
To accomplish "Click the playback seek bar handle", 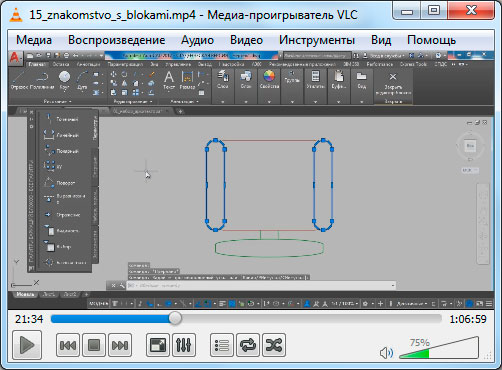I will [x=175, y=319].
